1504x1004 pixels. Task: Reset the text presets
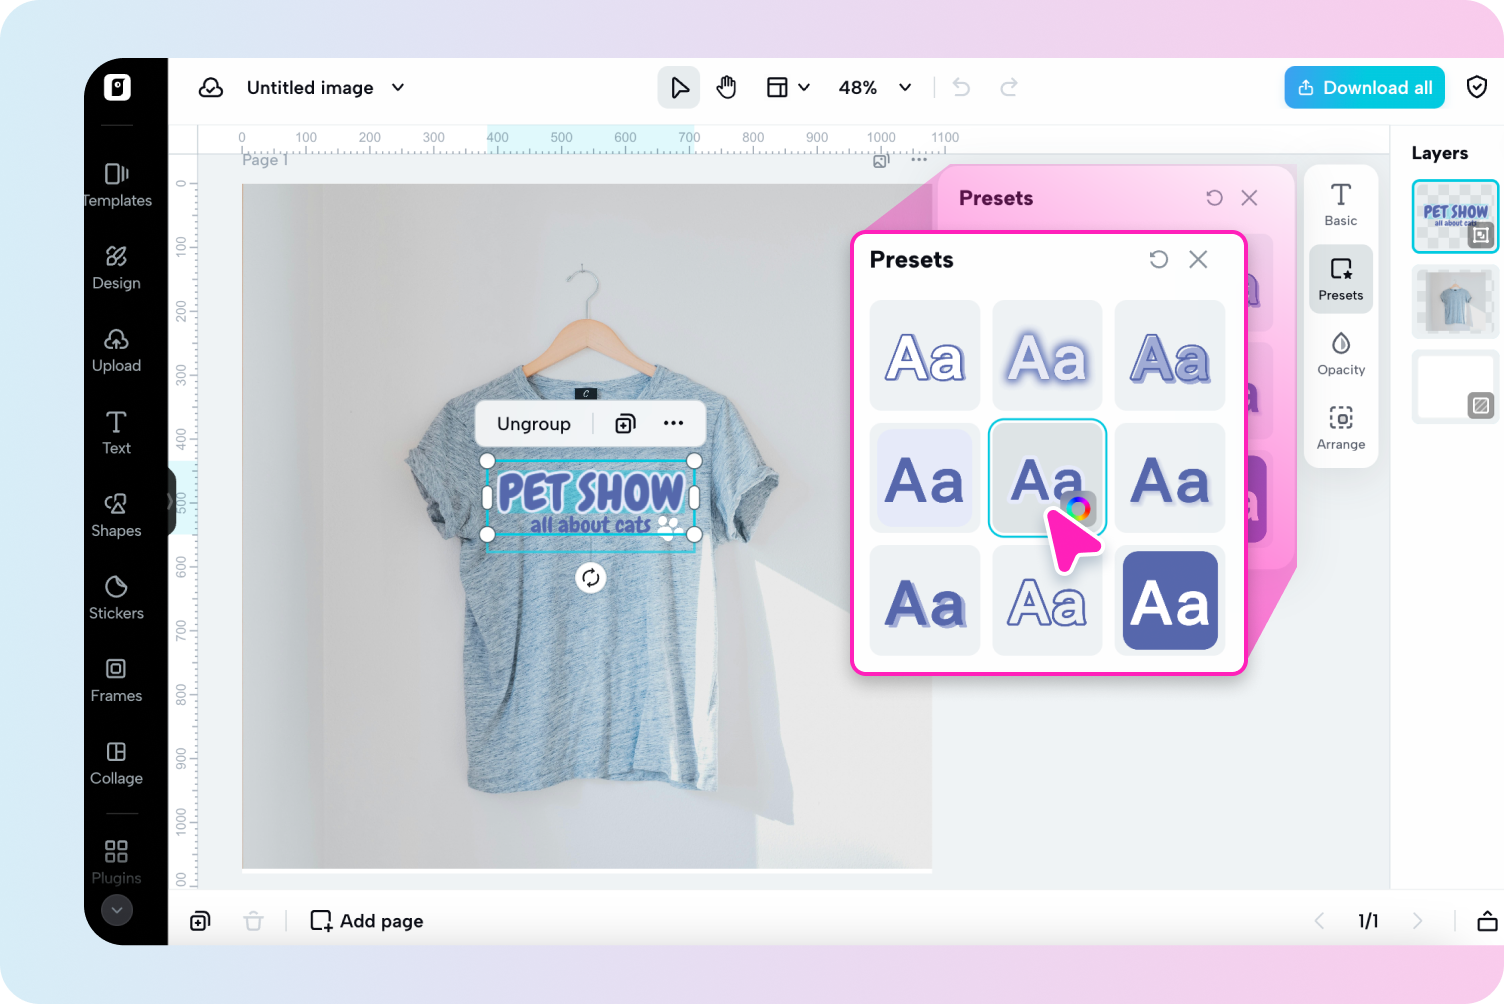pyautogui.click(x=1159, y=259)
